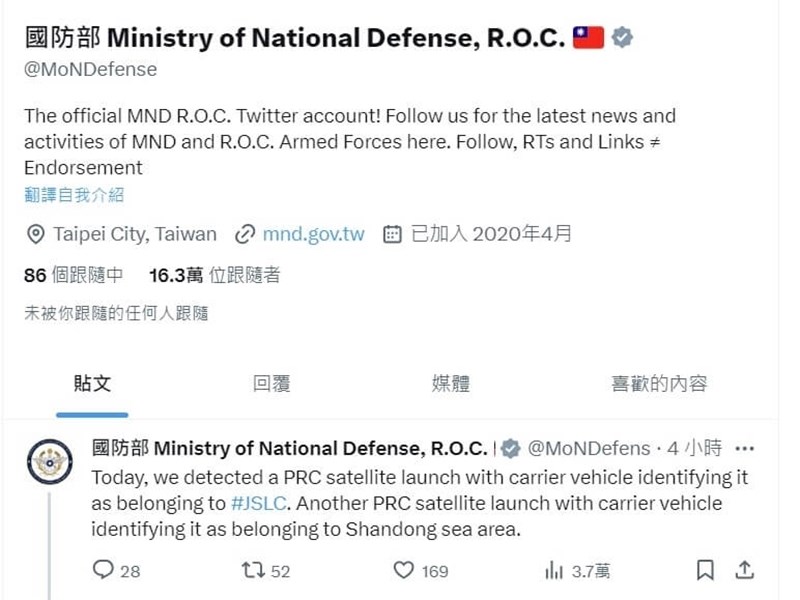
Task: View the 86 個跟隨中 following list
Action: (x=74, y=275)
